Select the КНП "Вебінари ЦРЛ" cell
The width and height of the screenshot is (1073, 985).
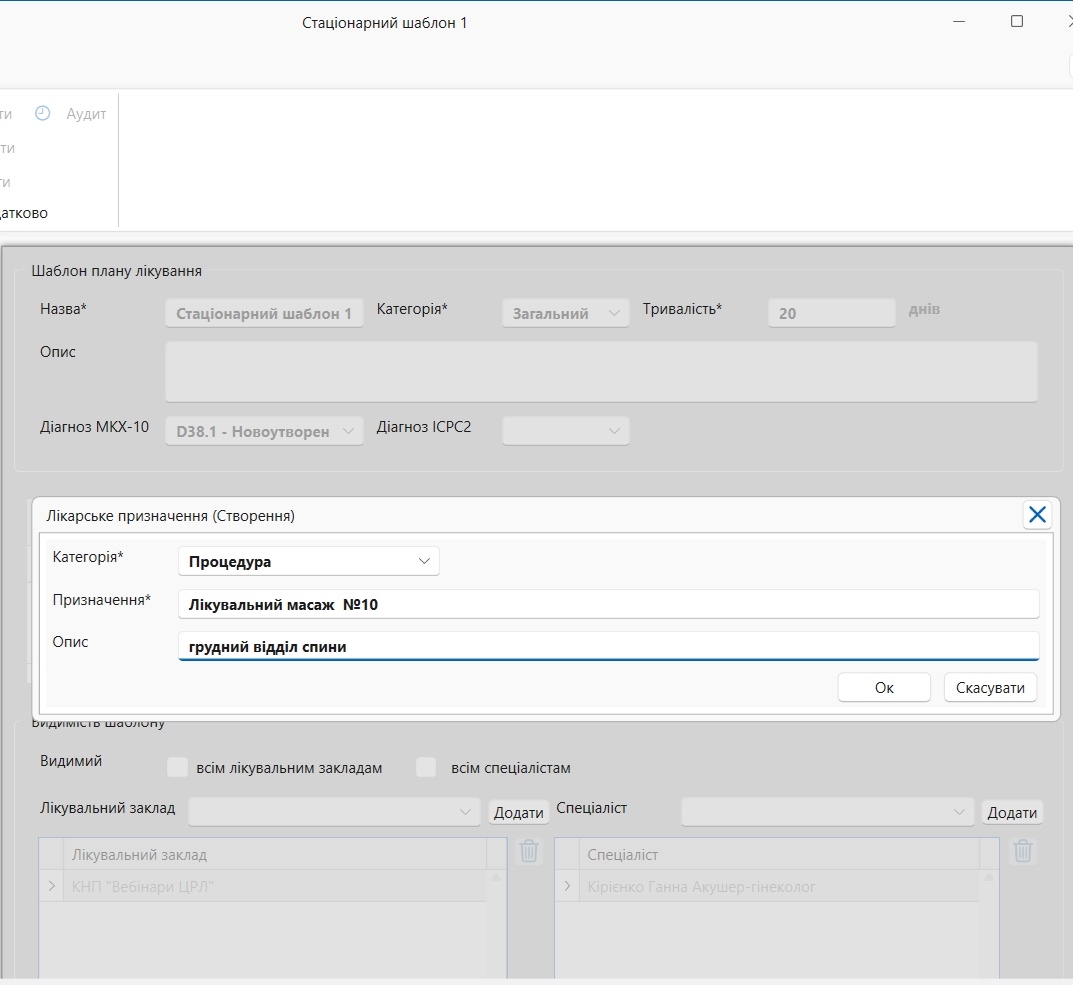tap(274, 886)
